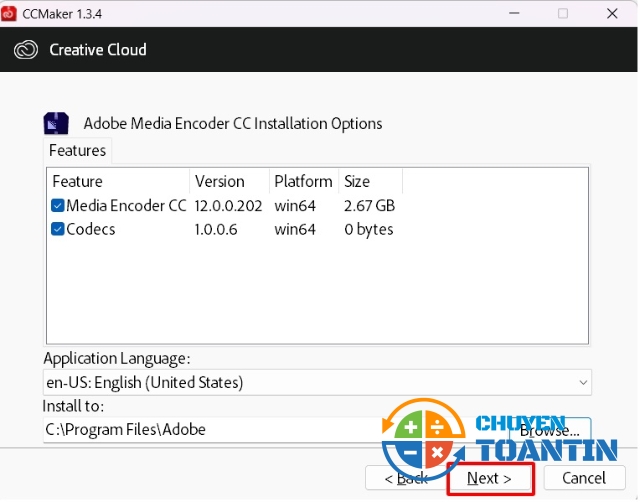640x502 pixels.
Task: Click the 0 bytes size value
Action: 369,230
